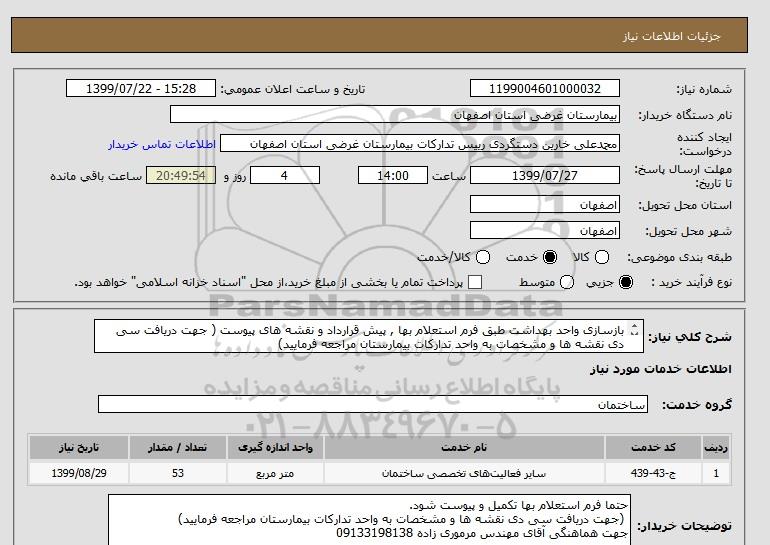Select the کالا radio button

[x=602, y=257]
